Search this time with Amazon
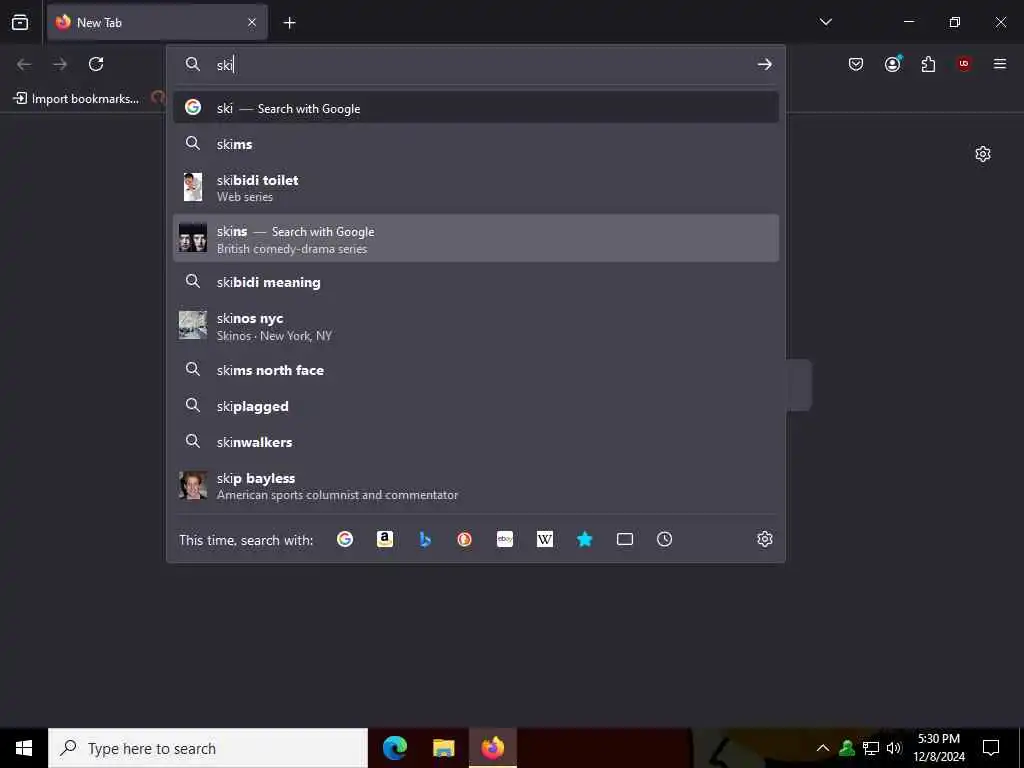 point(385,539)
